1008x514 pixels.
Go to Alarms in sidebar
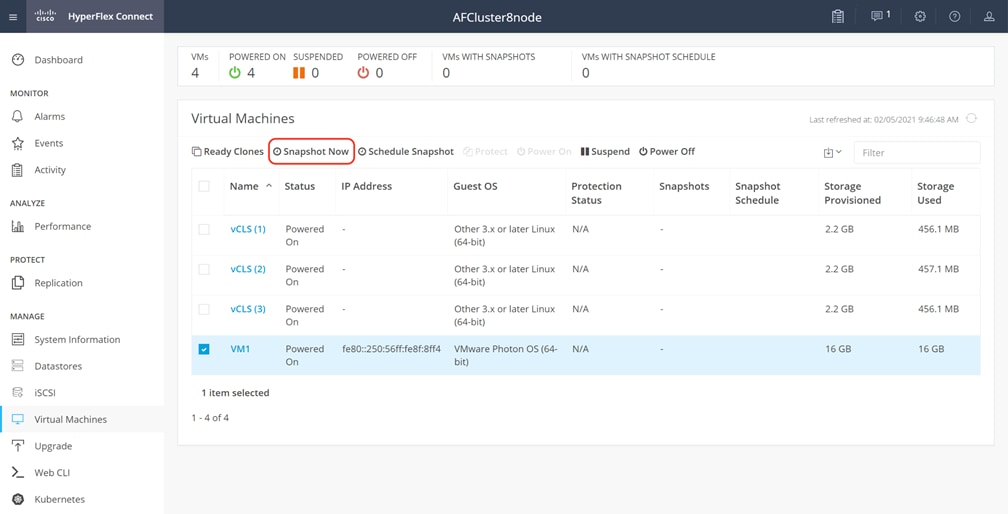click(50, 116)
